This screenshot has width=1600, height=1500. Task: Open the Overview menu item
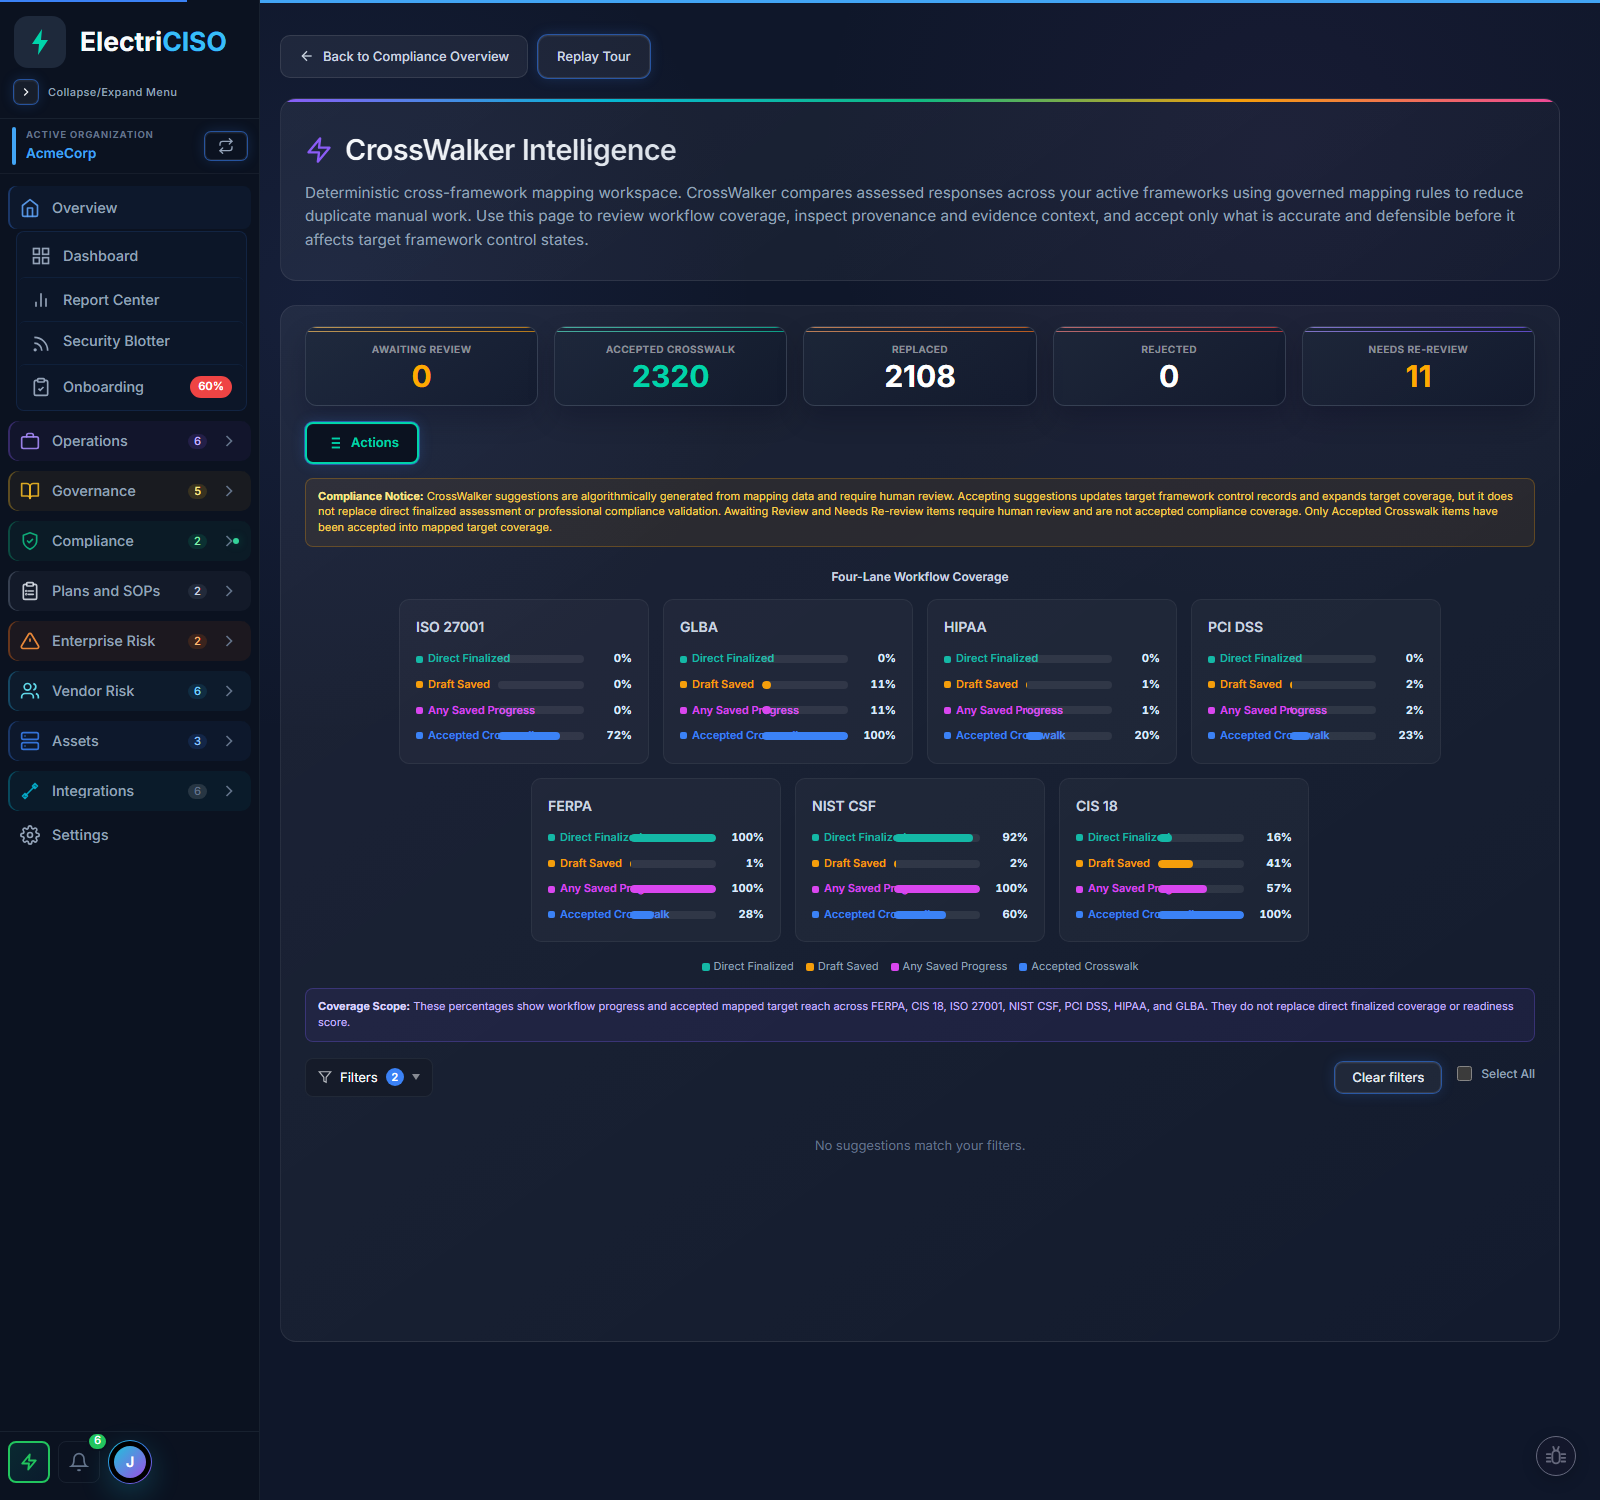click(129, 208)
